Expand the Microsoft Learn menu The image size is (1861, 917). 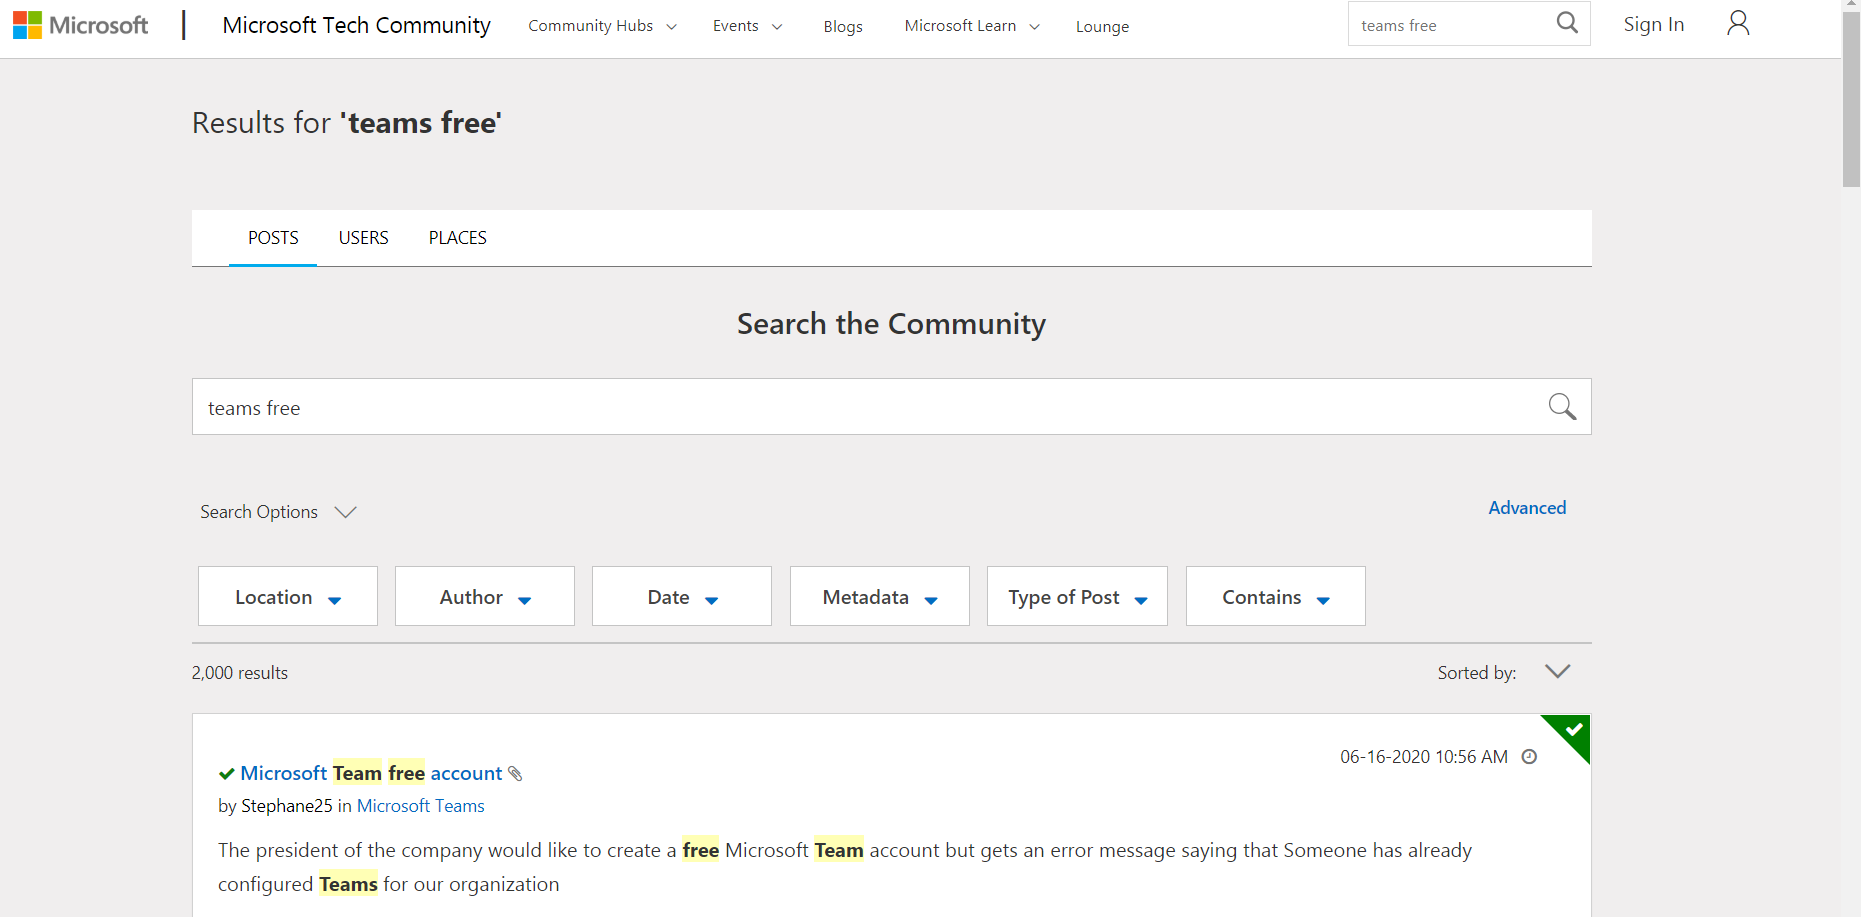(972, 26)
